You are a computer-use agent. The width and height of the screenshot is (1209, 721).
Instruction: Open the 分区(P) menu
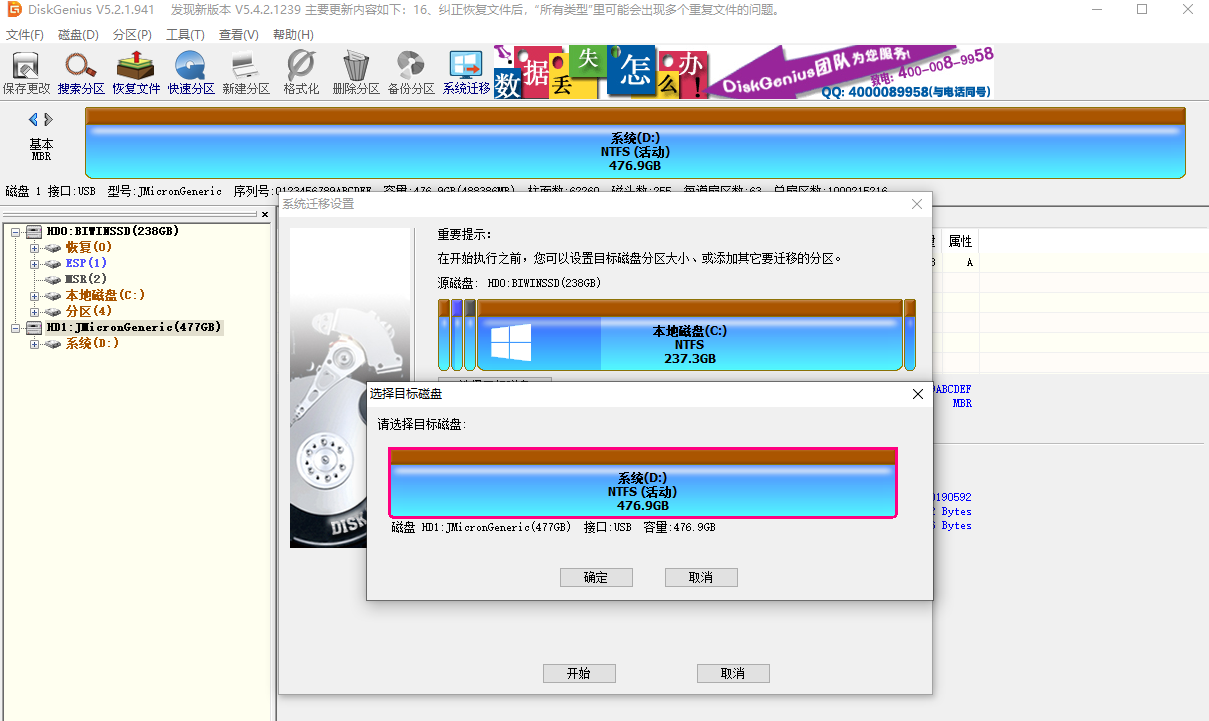point(132,34)
